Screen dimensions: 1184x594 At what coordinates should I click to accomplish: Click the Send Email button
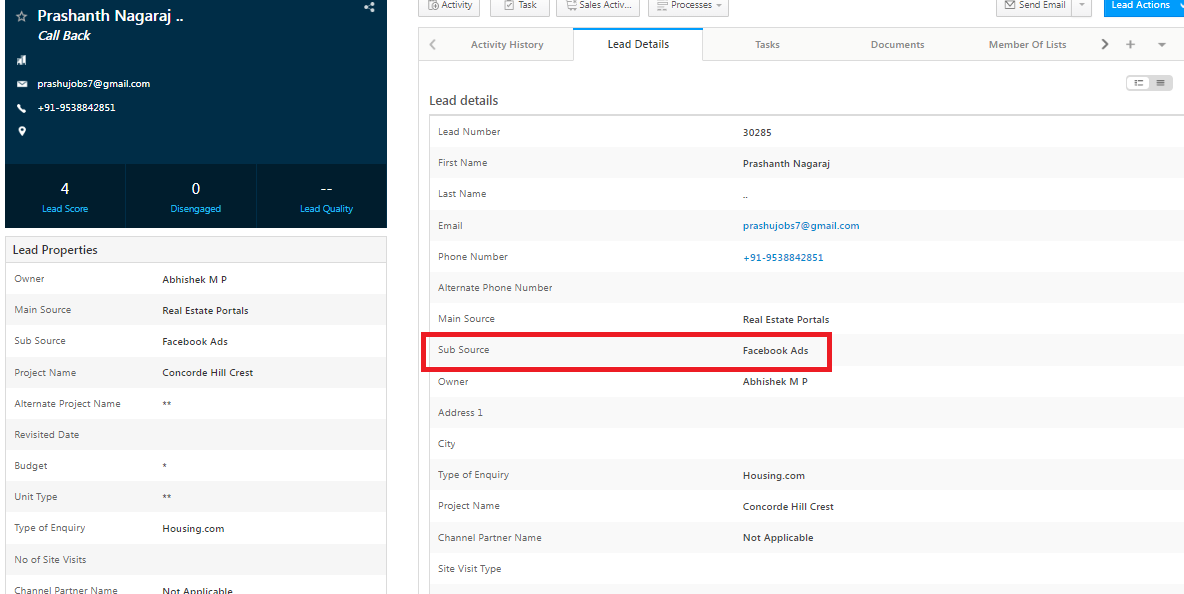tap(1034, 5)
